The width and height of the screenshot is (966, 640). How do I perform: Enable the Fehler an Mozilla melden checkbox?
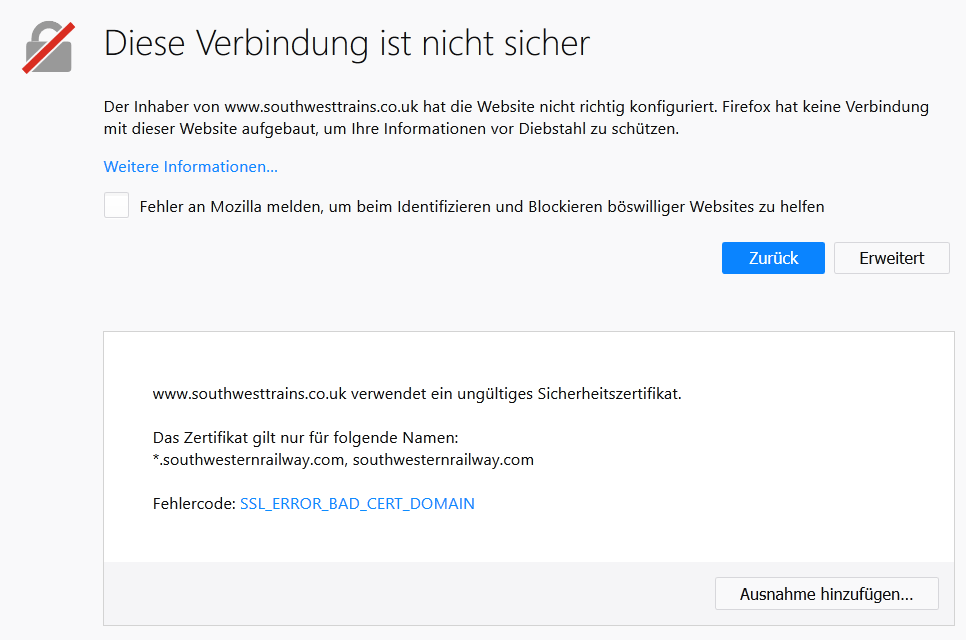tap(116, 205)
